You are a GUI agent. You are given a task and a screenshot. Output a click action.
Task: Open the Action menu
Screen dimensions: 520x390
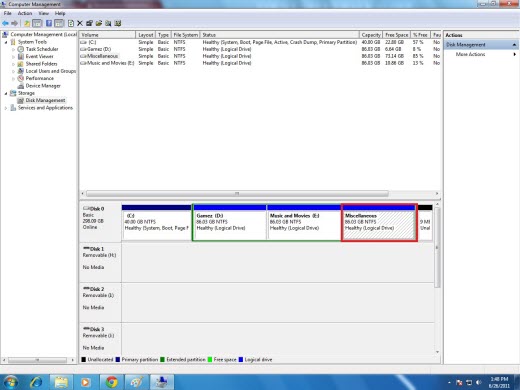pos(25,13)
